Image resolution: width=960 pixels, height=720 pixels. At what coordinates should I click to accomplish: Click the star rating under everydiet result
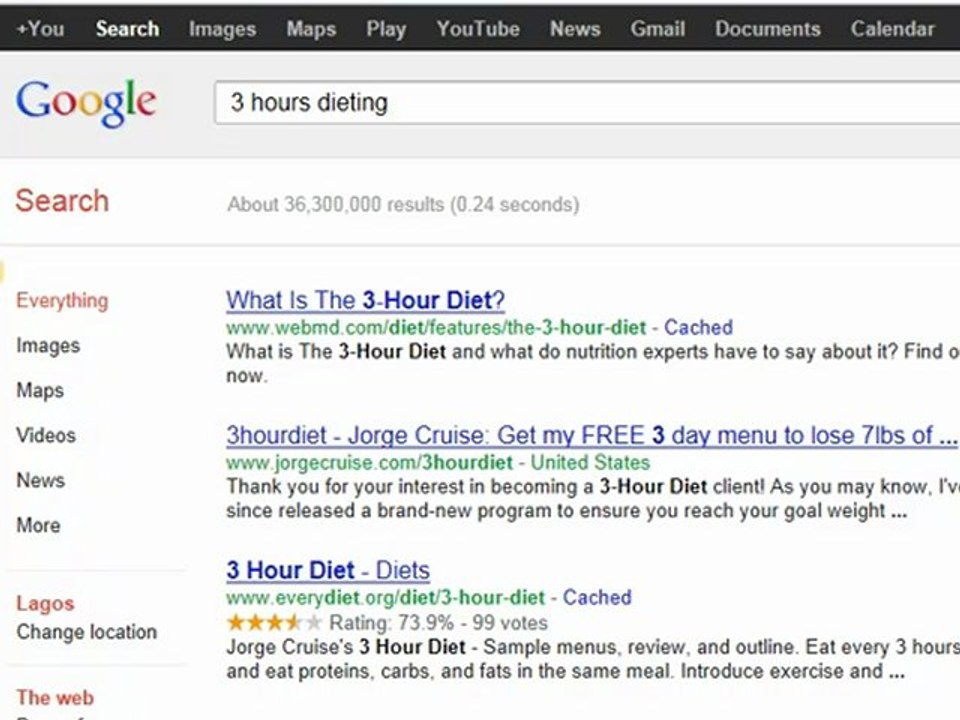(x=274, y=623)
